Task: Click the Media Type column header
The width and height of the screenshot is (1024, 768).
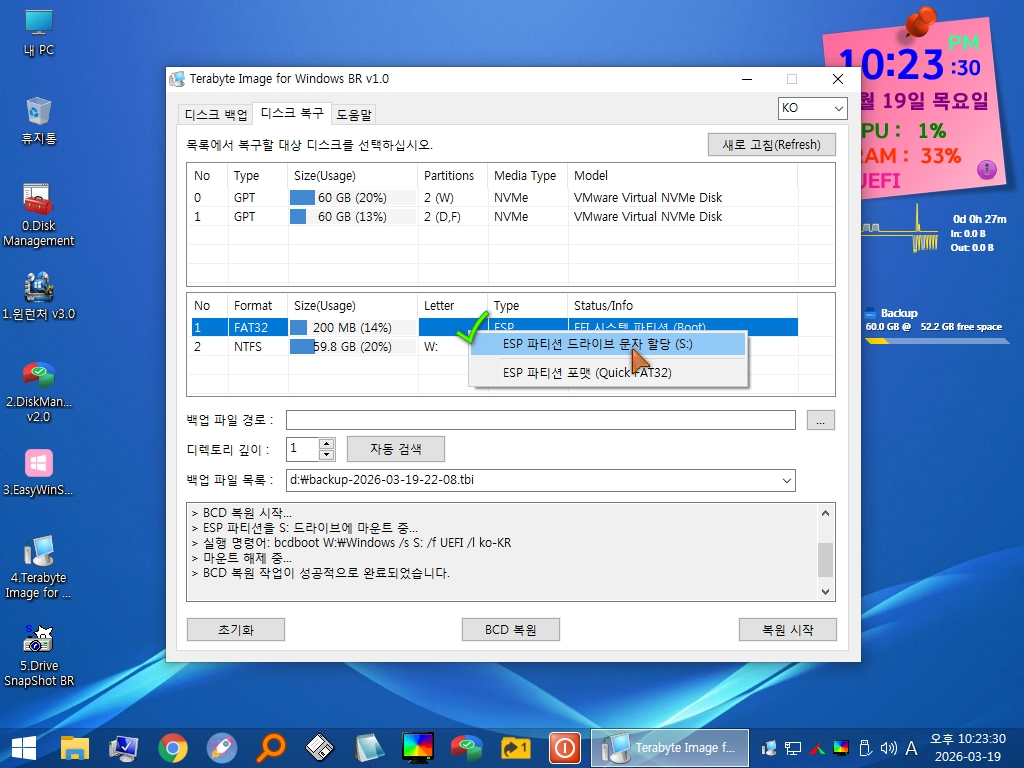Action: coord(528,176)
